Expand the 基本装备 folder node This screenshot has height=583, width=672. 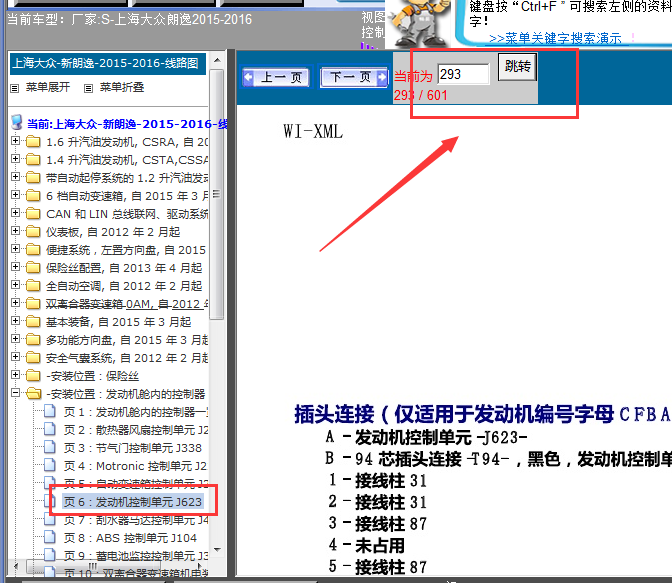[15, 321]
